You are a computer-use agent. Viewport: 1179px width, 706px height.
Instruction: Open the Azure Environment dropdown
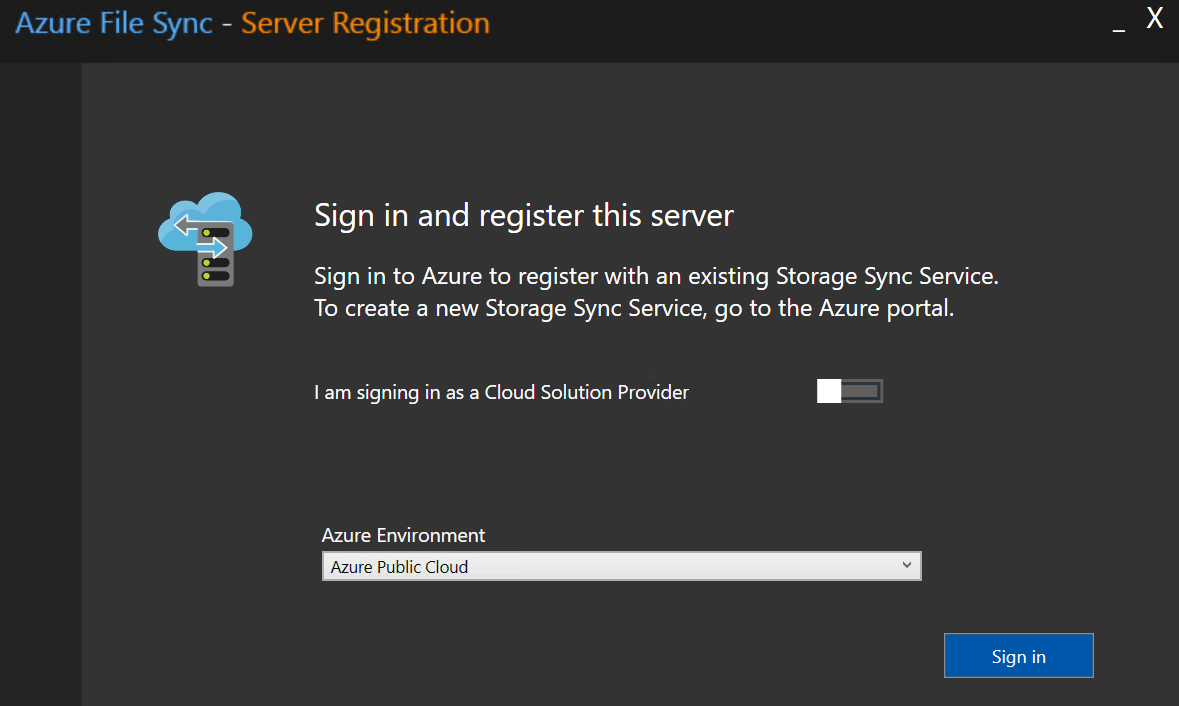[x=621, y=566]
